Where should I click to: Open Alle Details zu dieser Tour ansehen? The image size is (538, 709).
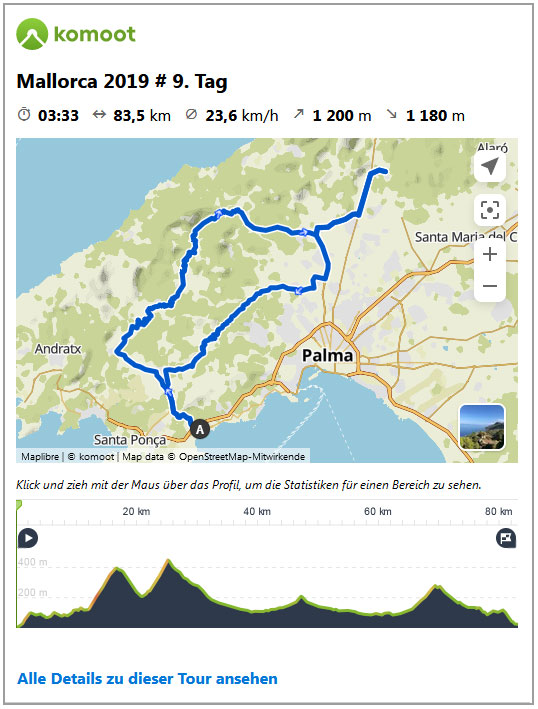[x=147, y=679]
